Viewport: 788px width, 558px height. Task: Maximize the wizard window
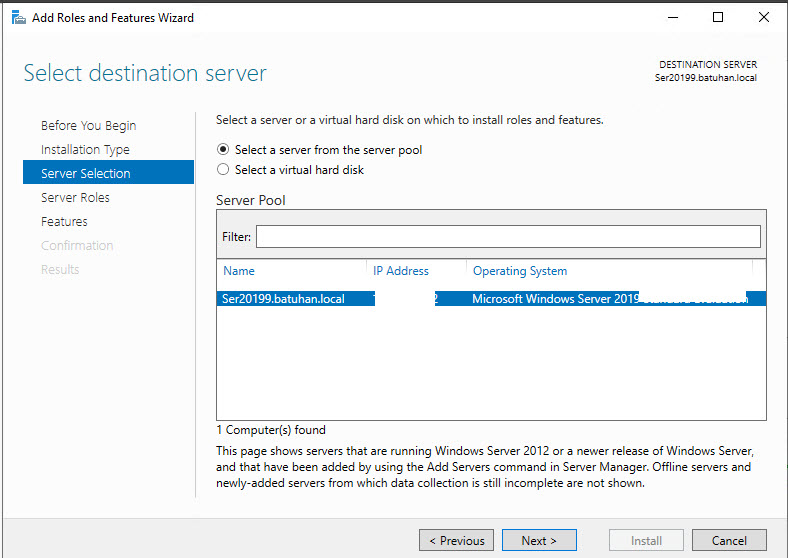(x=718, y=17)
